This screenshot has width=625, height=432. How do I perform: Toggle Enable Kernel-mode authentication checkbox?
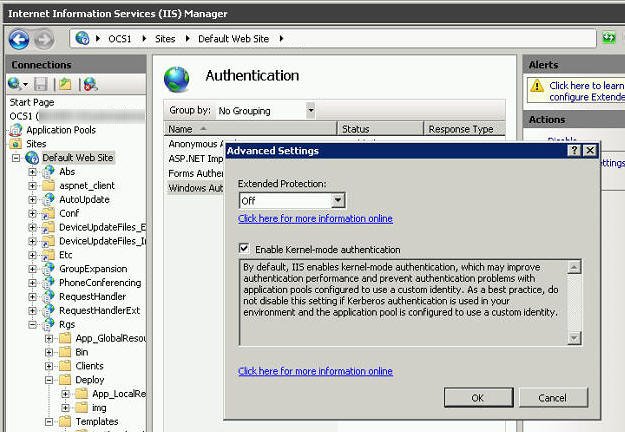(244, 249)
